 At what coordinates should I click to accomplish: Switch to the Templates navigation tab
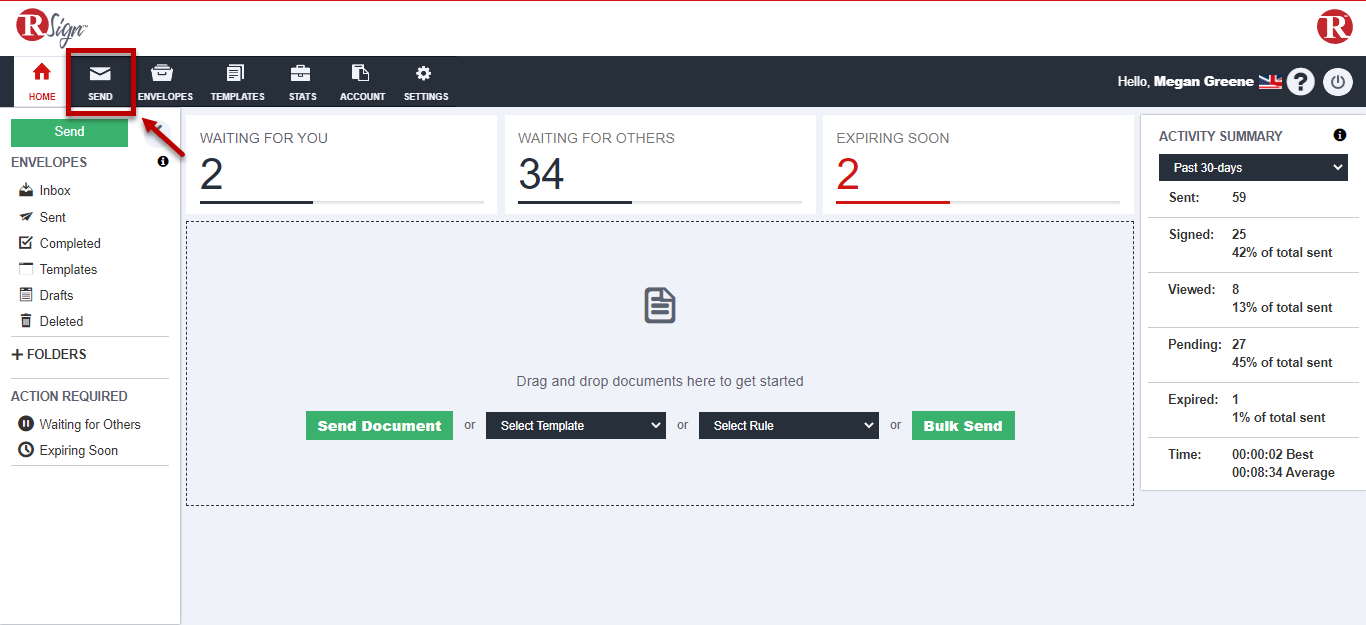[237, 82]
